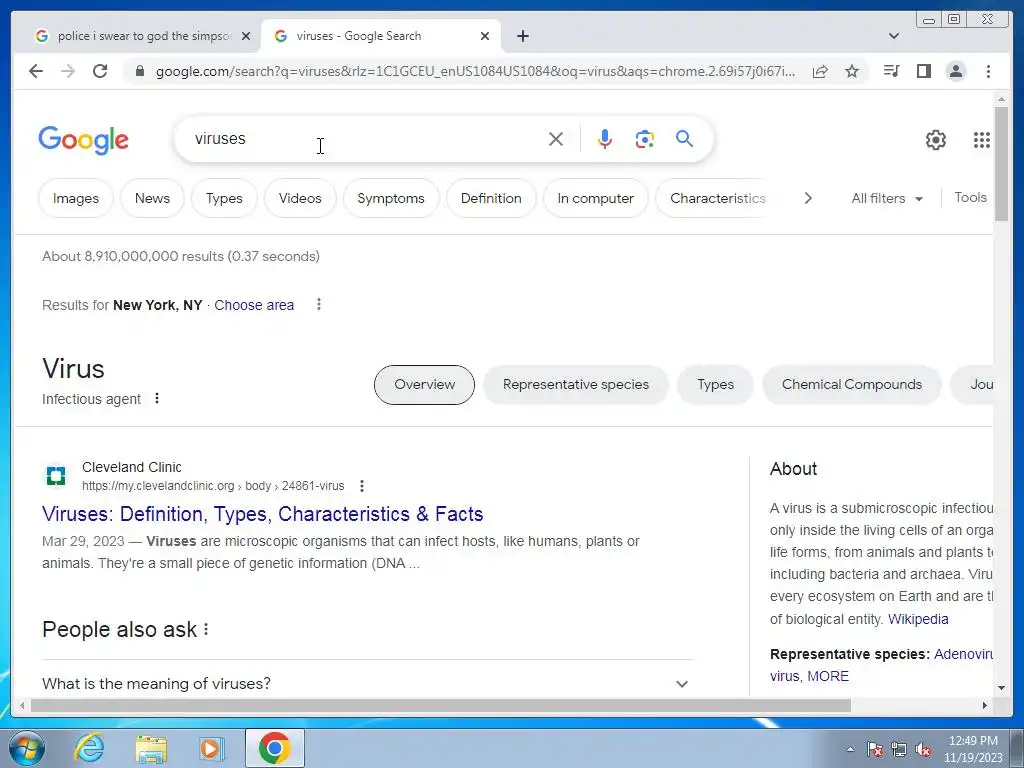Image resolution: width=1024 pixels, height=768 pixels.
Task: Open the tab search dropdown arrow
Action: coord(894,36)
